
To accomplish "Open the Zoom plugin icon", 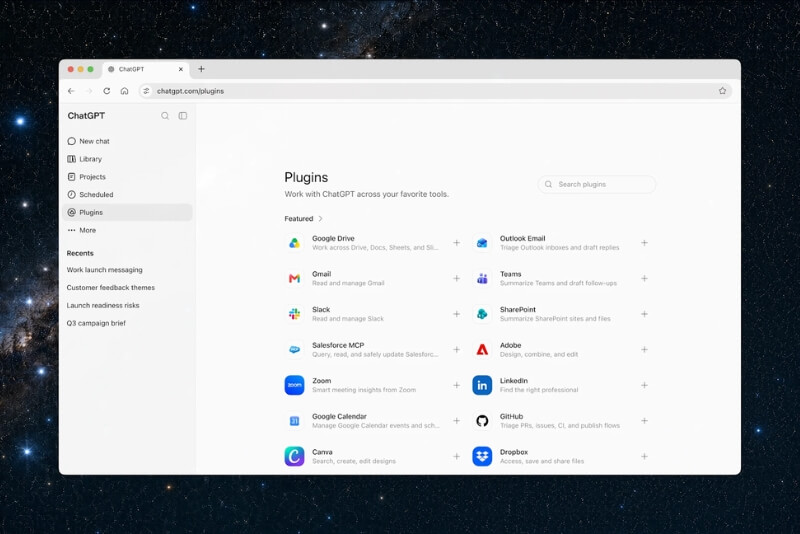I will (294, 385).
